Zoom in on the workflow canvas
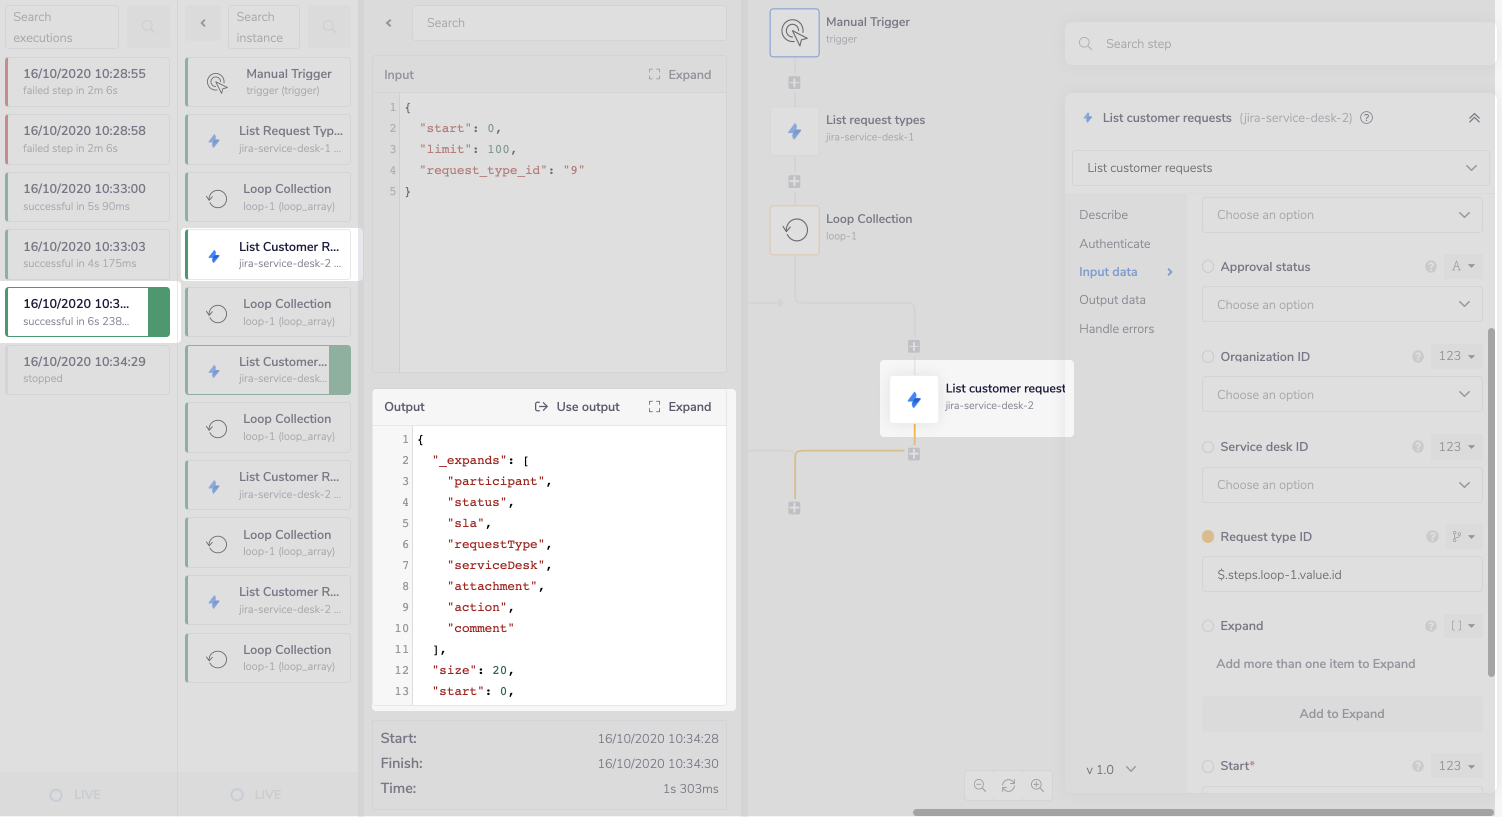1502x817 pixels. (1038, 786)
